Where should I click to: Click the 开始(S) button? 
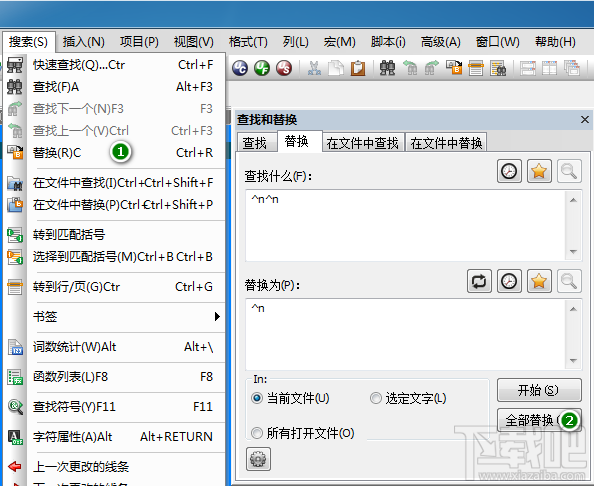coord(539,390)
